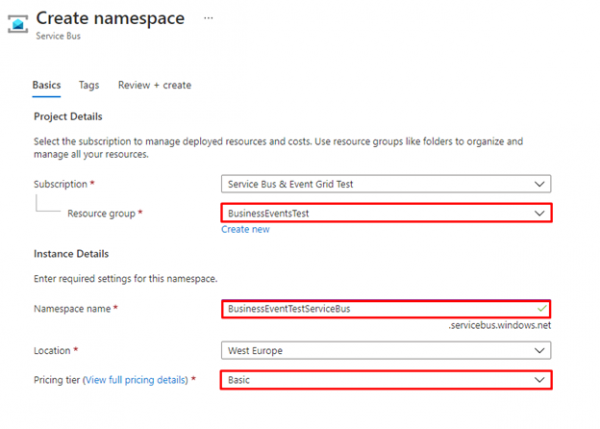Click the Project Details heading
Viewport: 600px width, 429px height.
coord(68,116)
